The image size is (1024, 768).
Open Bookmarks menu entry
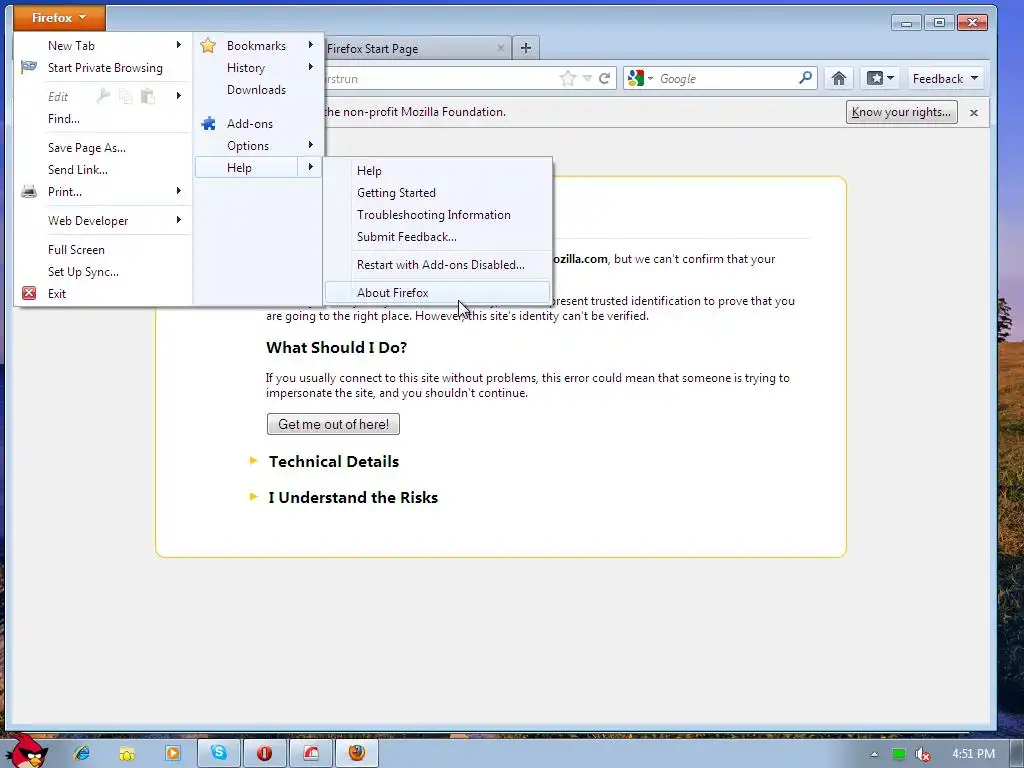point(256,46)
